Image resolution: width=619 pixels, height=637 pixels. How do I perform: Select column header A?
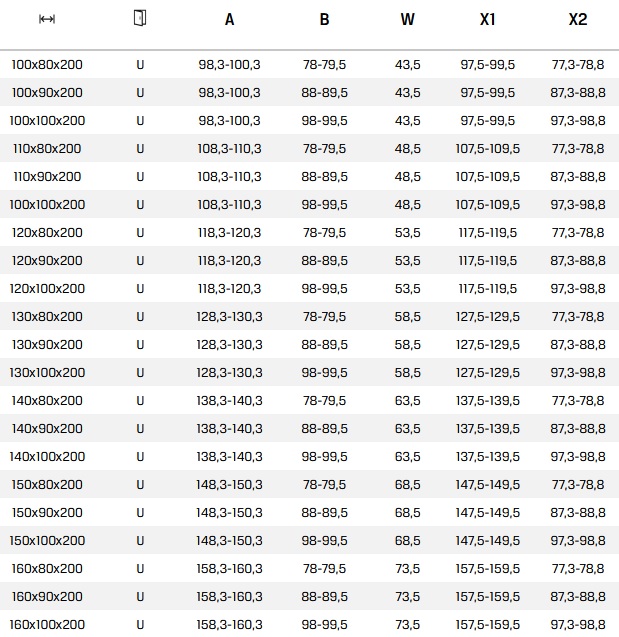(229, 20)
